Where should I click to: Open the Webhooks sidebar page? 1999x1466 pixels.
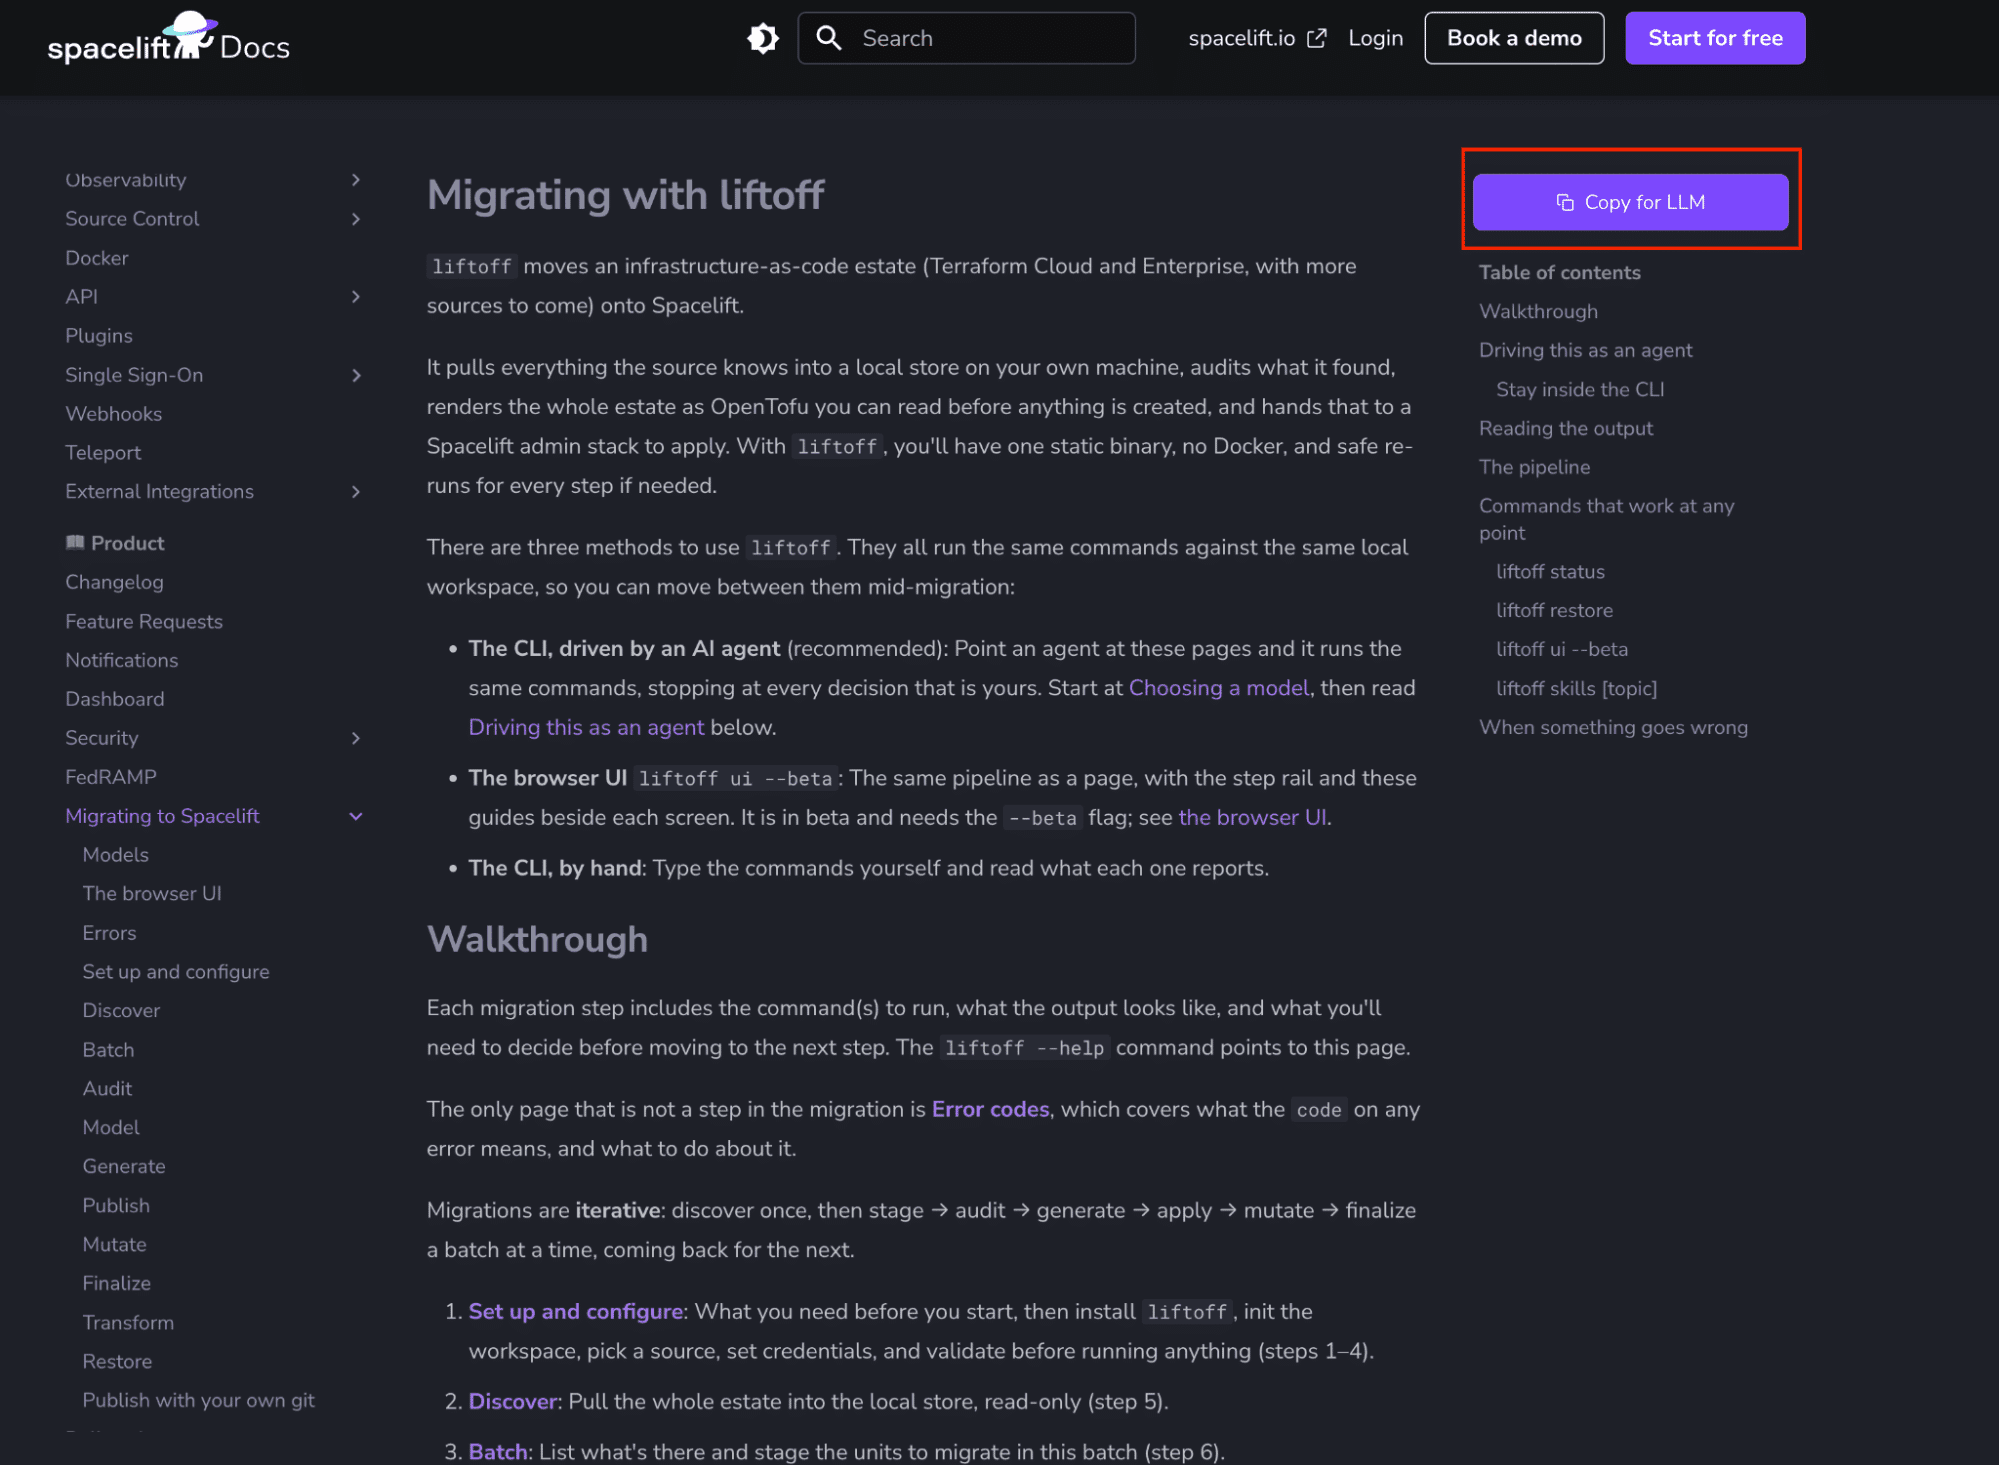113,414
